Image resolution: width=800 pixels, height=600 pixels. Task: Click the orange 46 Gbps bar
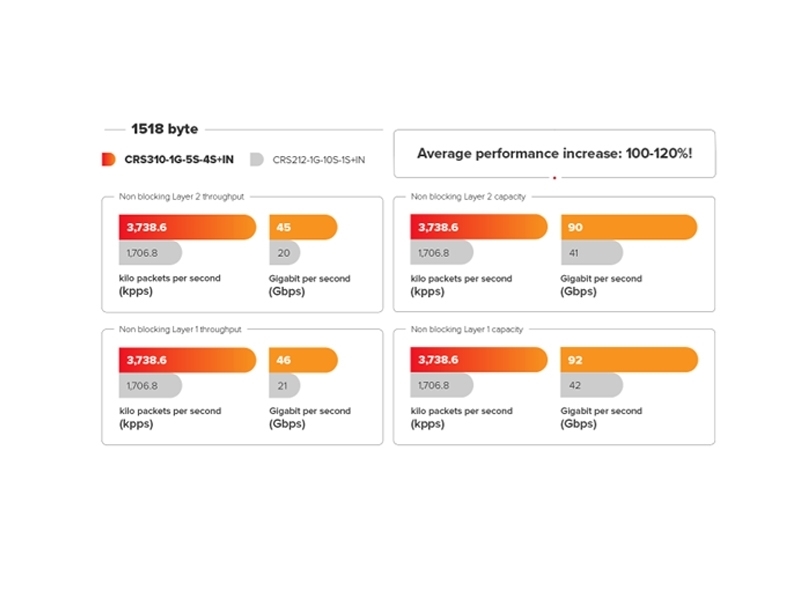click(x=303, y=360)
